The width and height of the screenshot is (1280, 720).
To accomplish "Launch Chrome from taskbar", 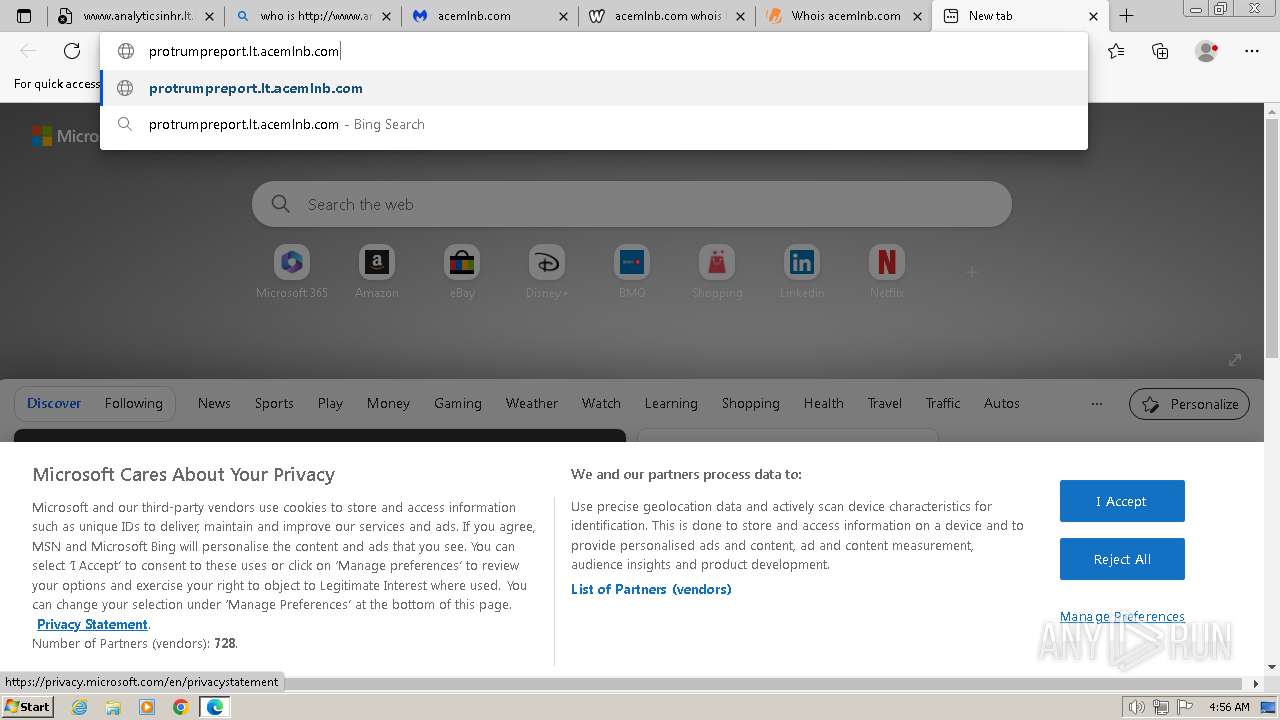I will (181, 707).
